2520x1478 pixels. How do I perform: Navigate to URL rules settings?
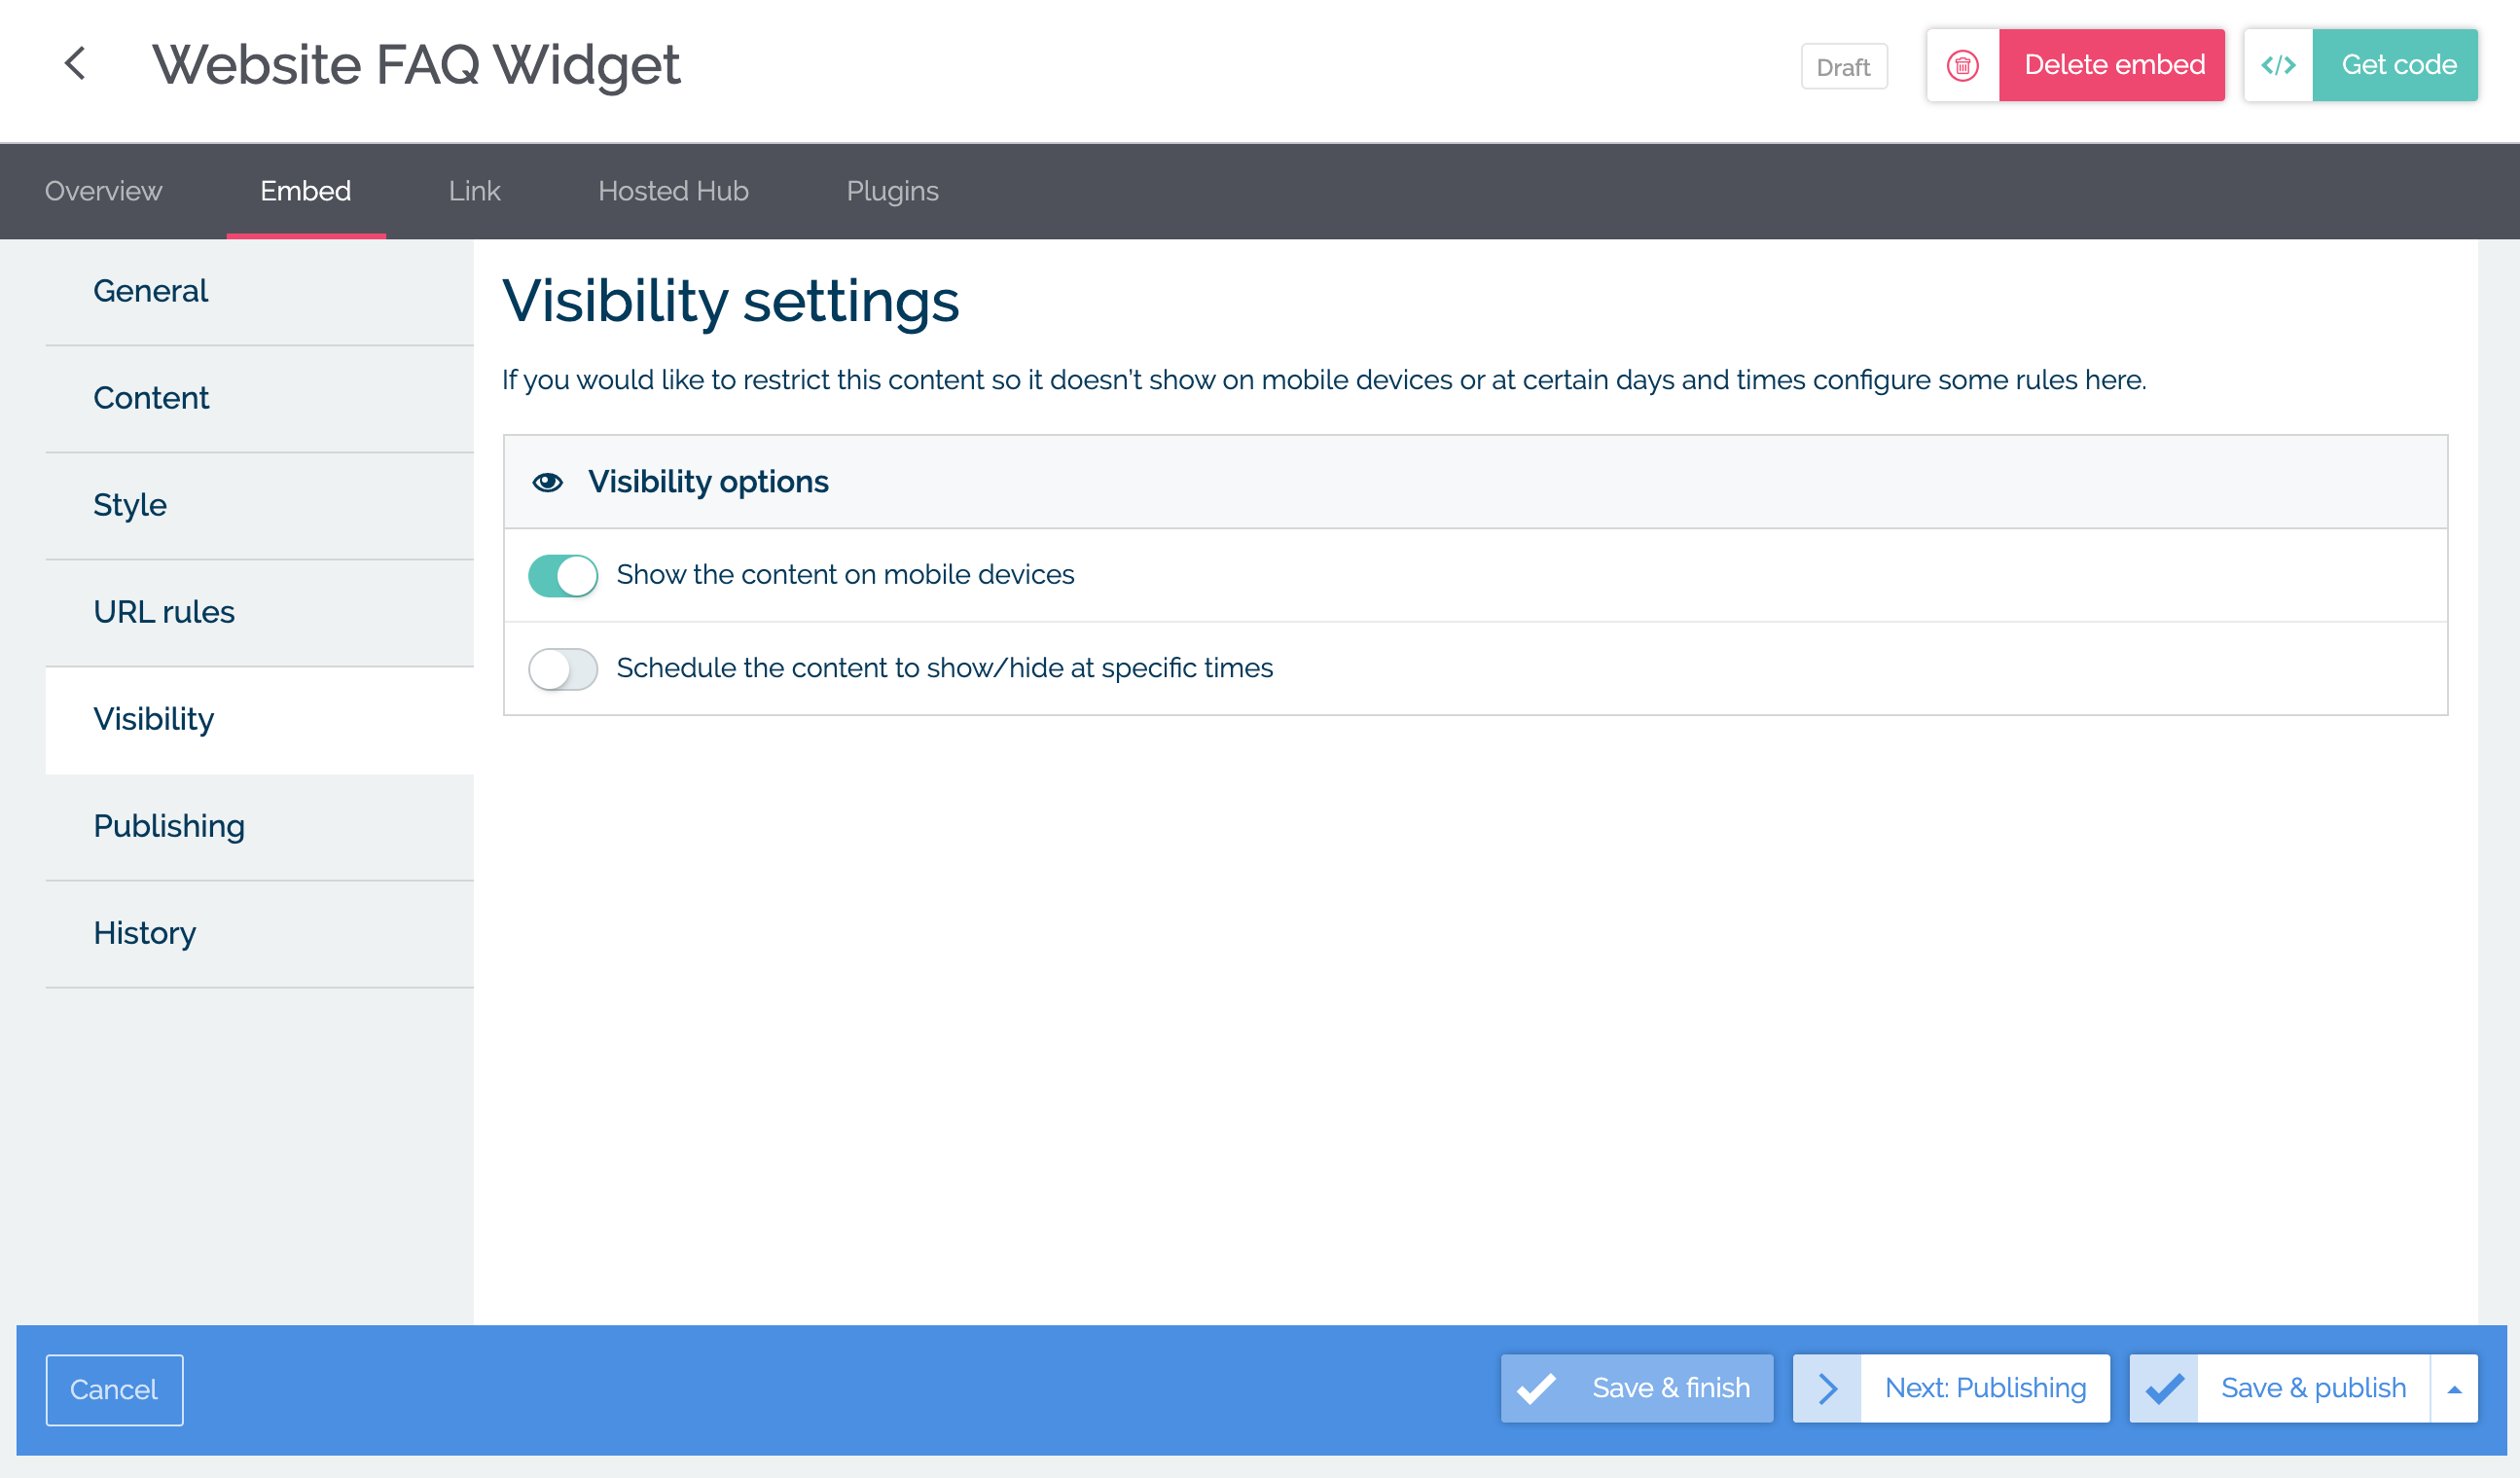coord(163,610)
